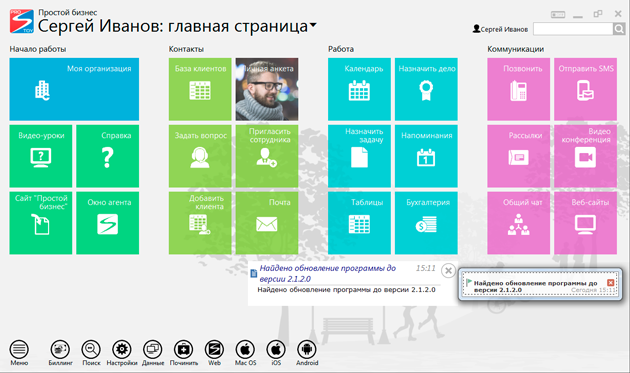Open the update found notification link
Viewport: 630px width, 373px height.
coord(327,273)
